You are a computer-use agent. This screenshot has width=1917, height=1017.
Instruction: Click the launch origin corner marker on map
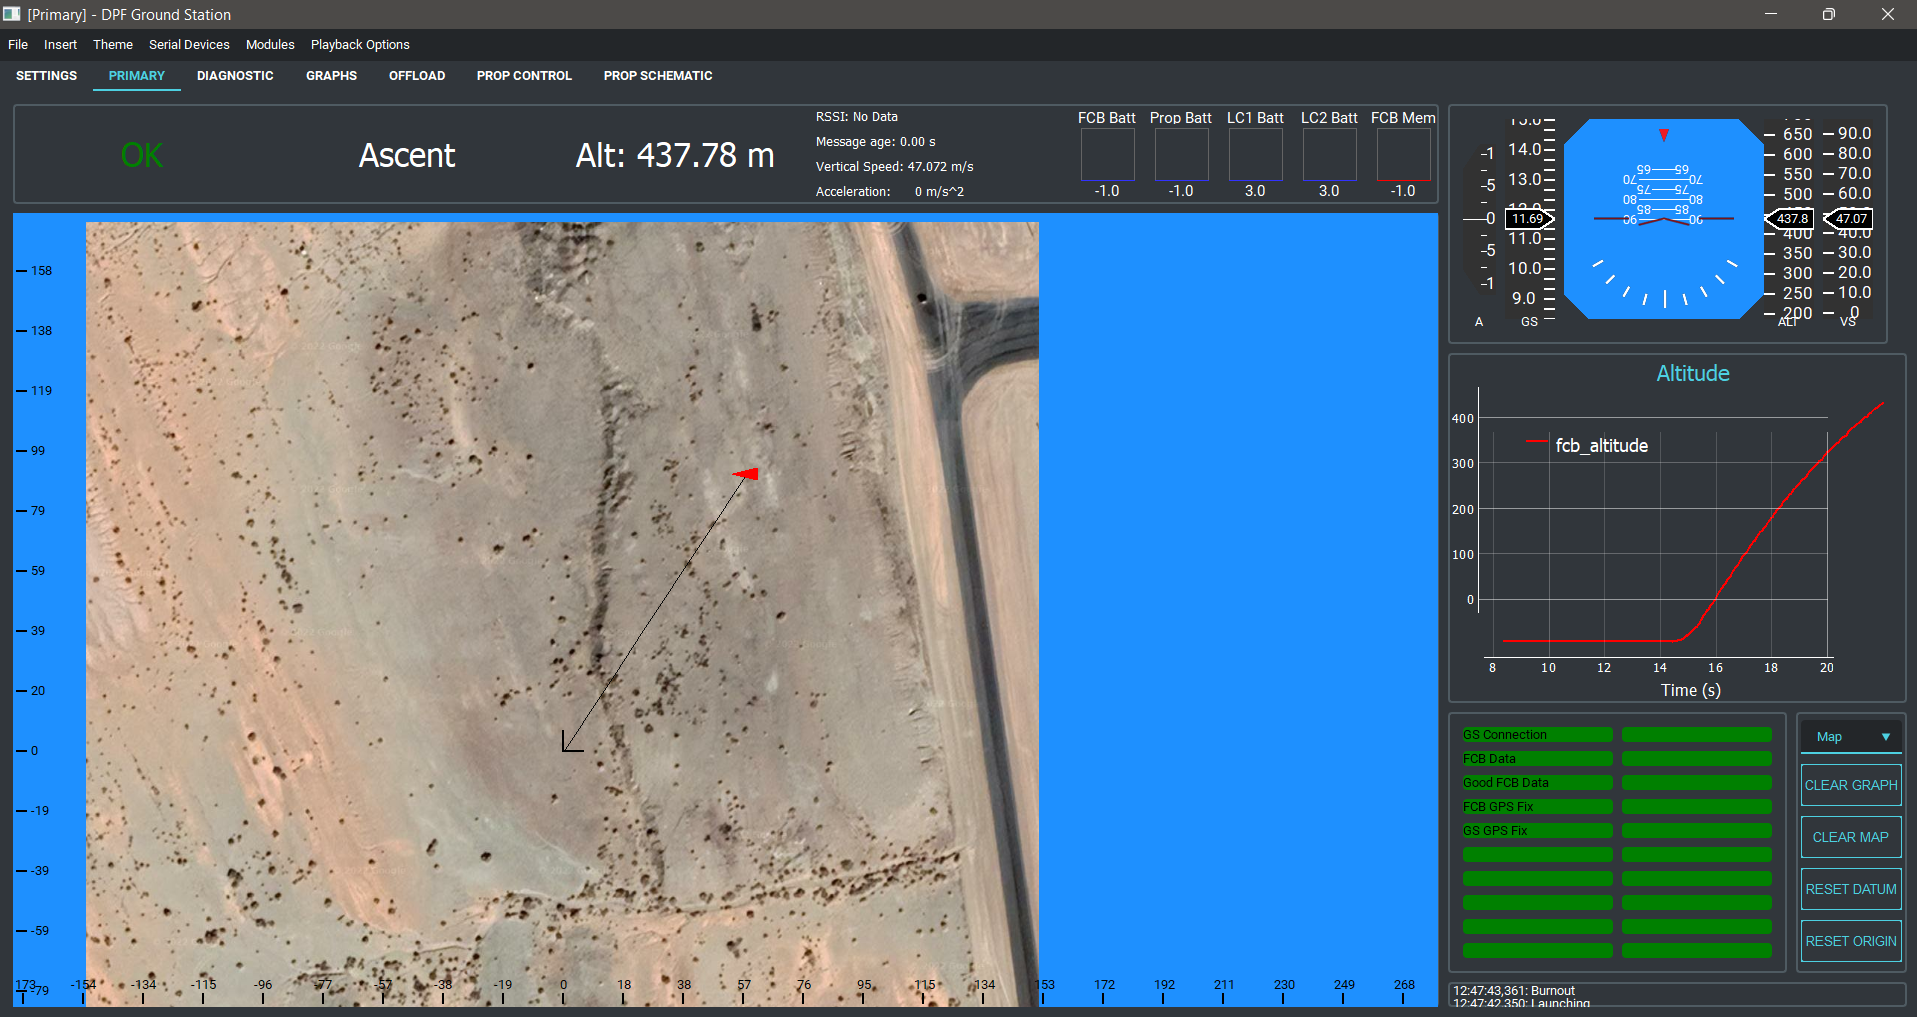572,741
